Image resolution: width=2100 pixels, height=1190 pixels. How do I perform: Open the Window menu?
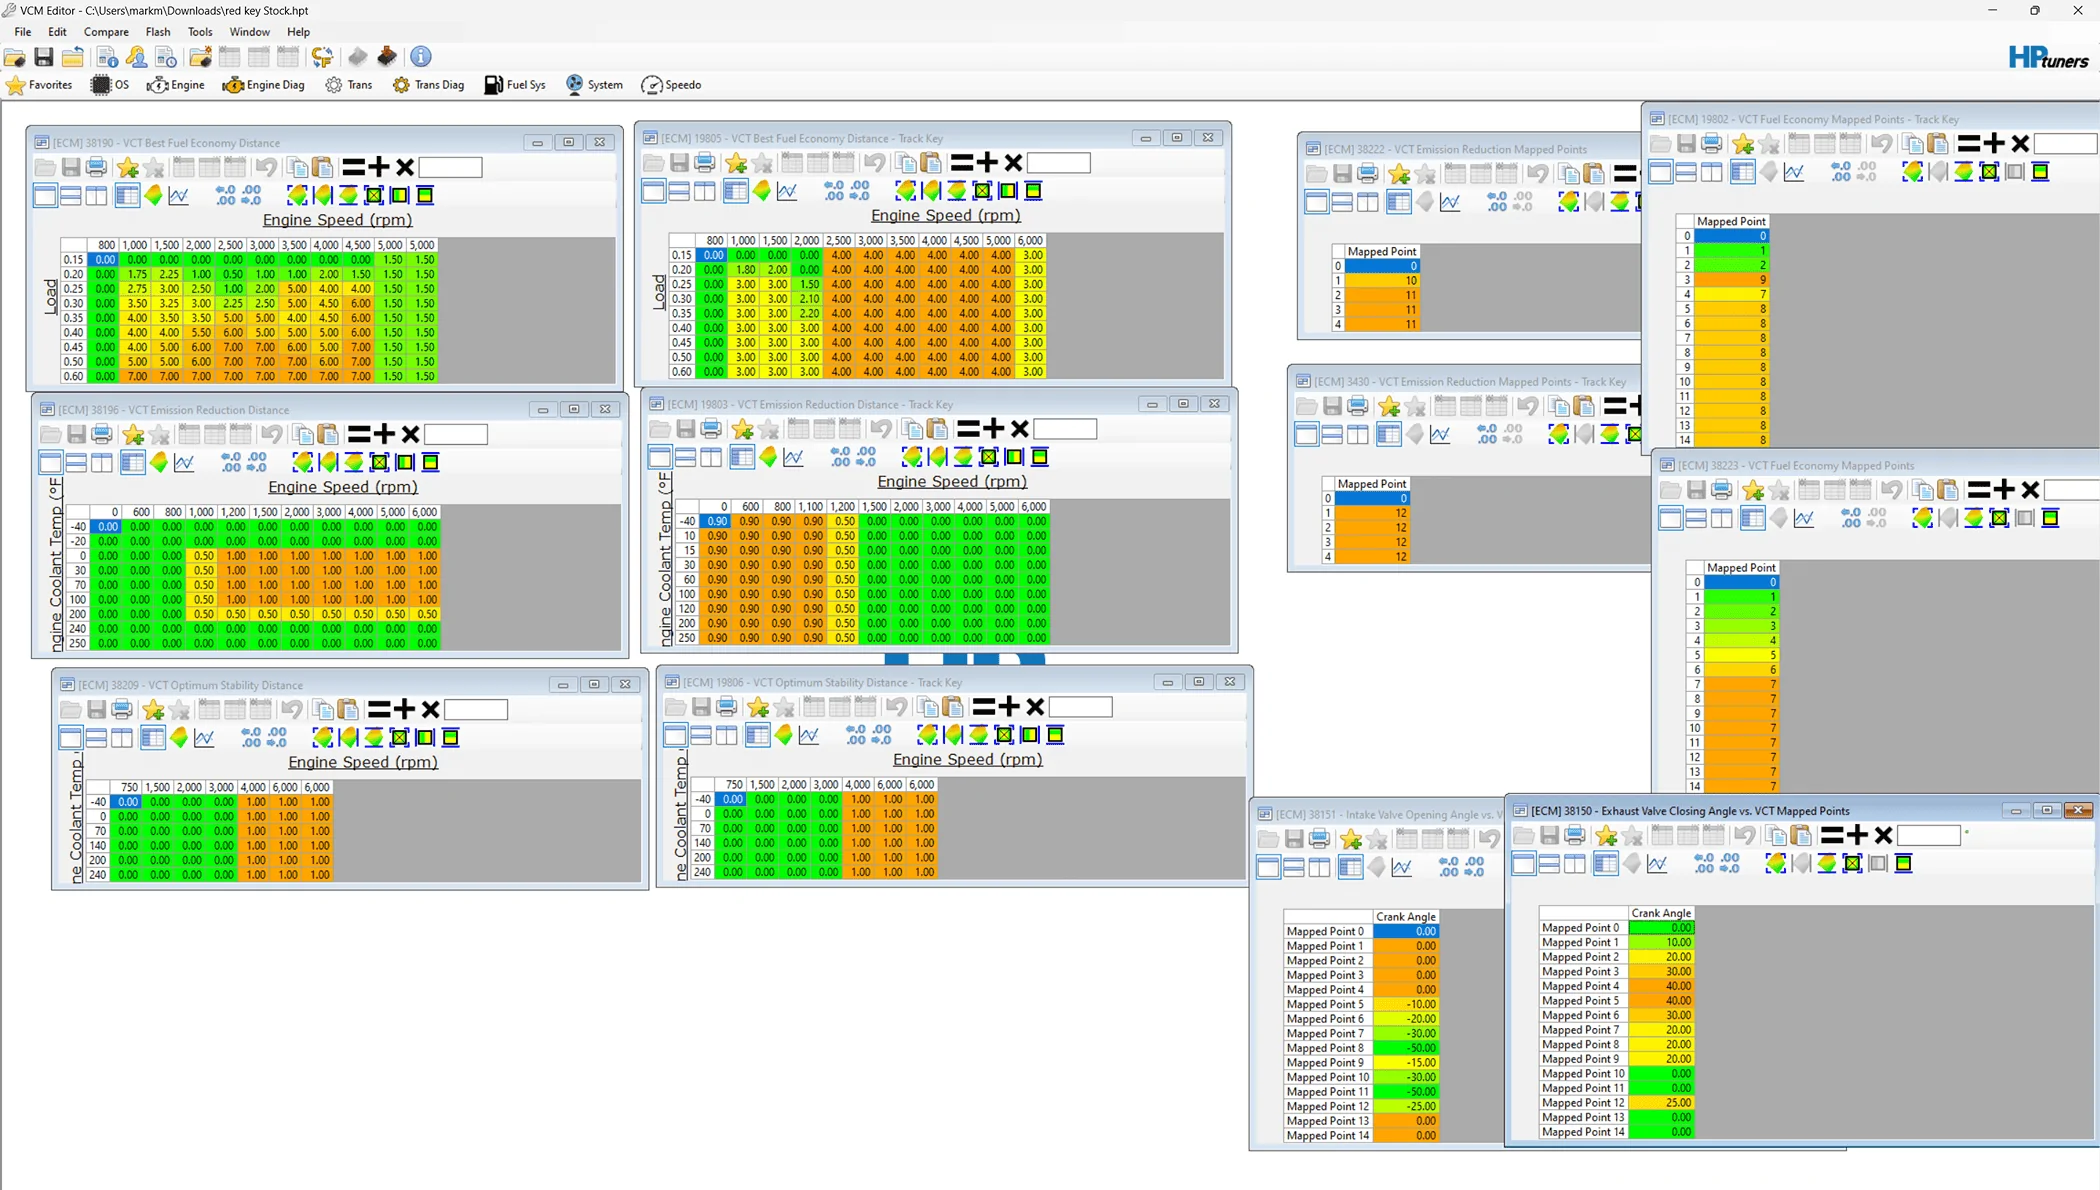[249, 32]
